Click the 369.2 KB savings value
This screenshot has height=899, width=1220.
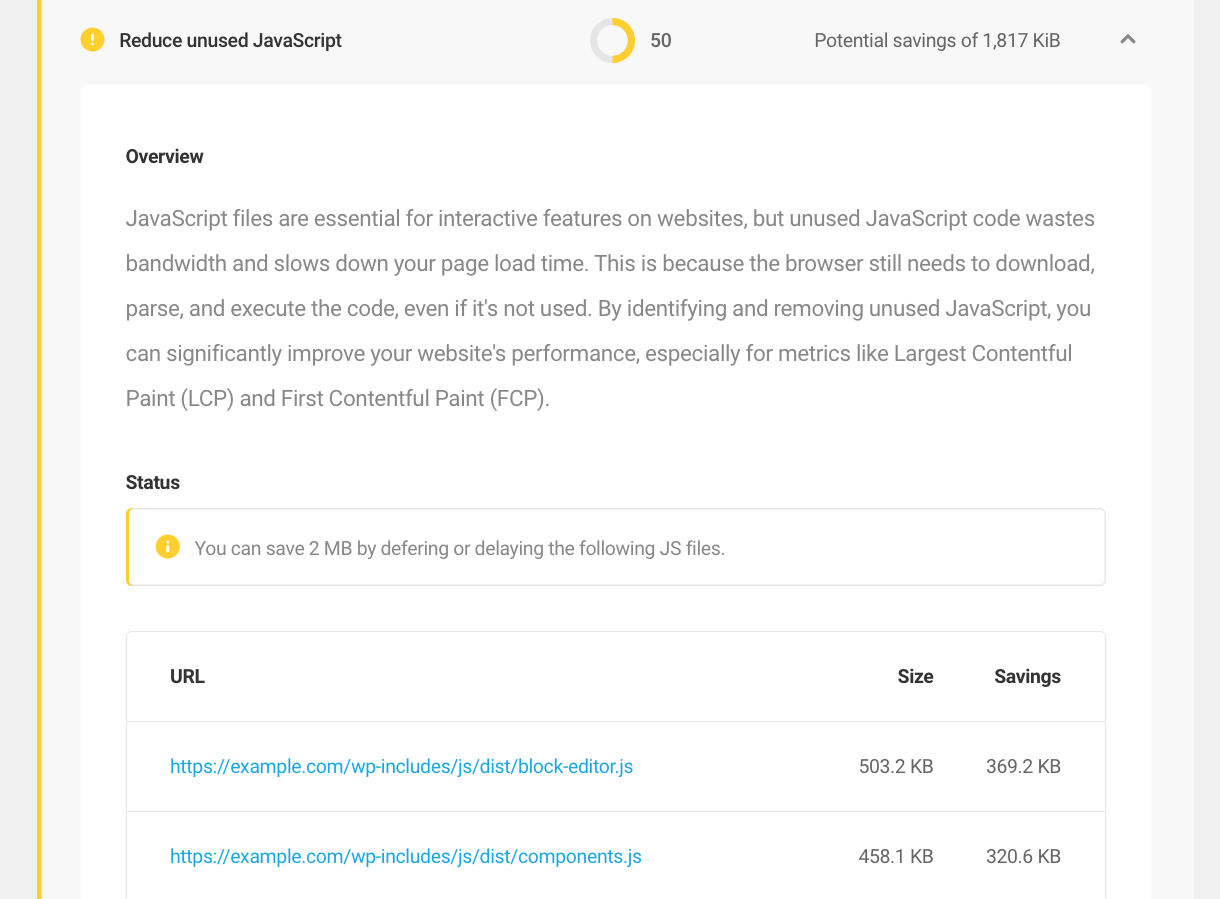1023,767
